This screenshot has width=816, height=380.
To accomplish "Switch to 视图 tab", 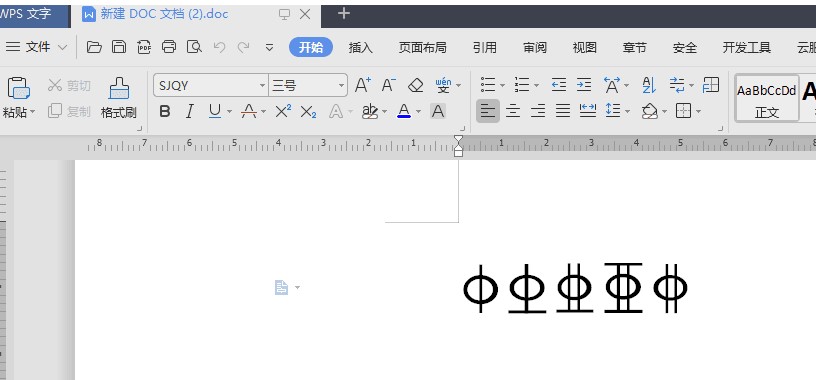I will coord(584,47).
